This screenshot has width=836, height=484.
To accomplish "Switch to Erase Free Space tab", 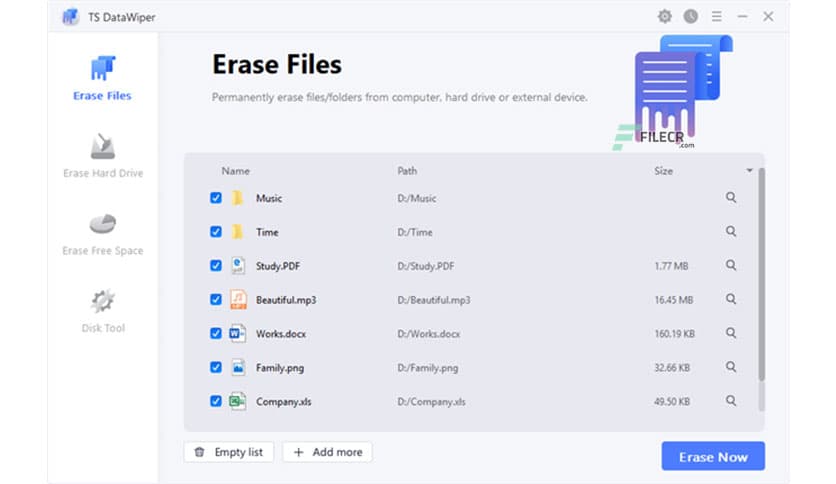I will 103,233.
